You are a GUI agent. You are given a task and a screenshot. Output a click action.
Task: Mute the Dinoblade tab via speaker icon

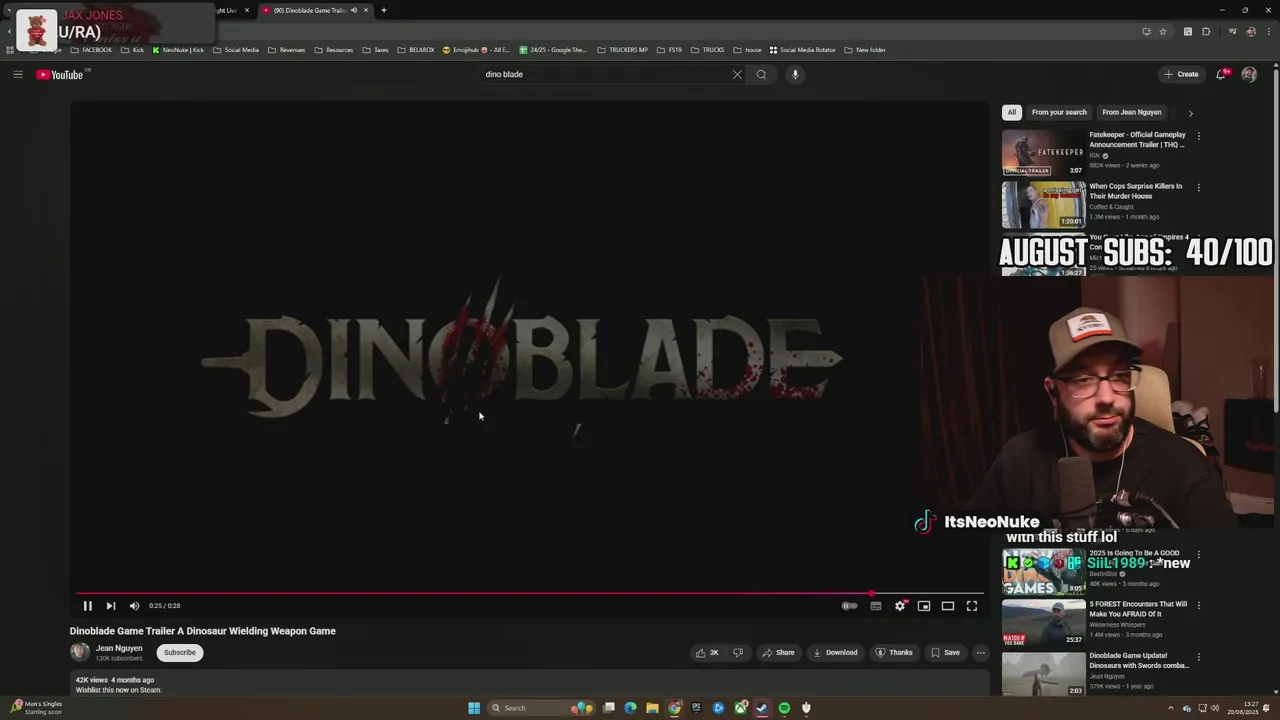click(x=353, y=10)
